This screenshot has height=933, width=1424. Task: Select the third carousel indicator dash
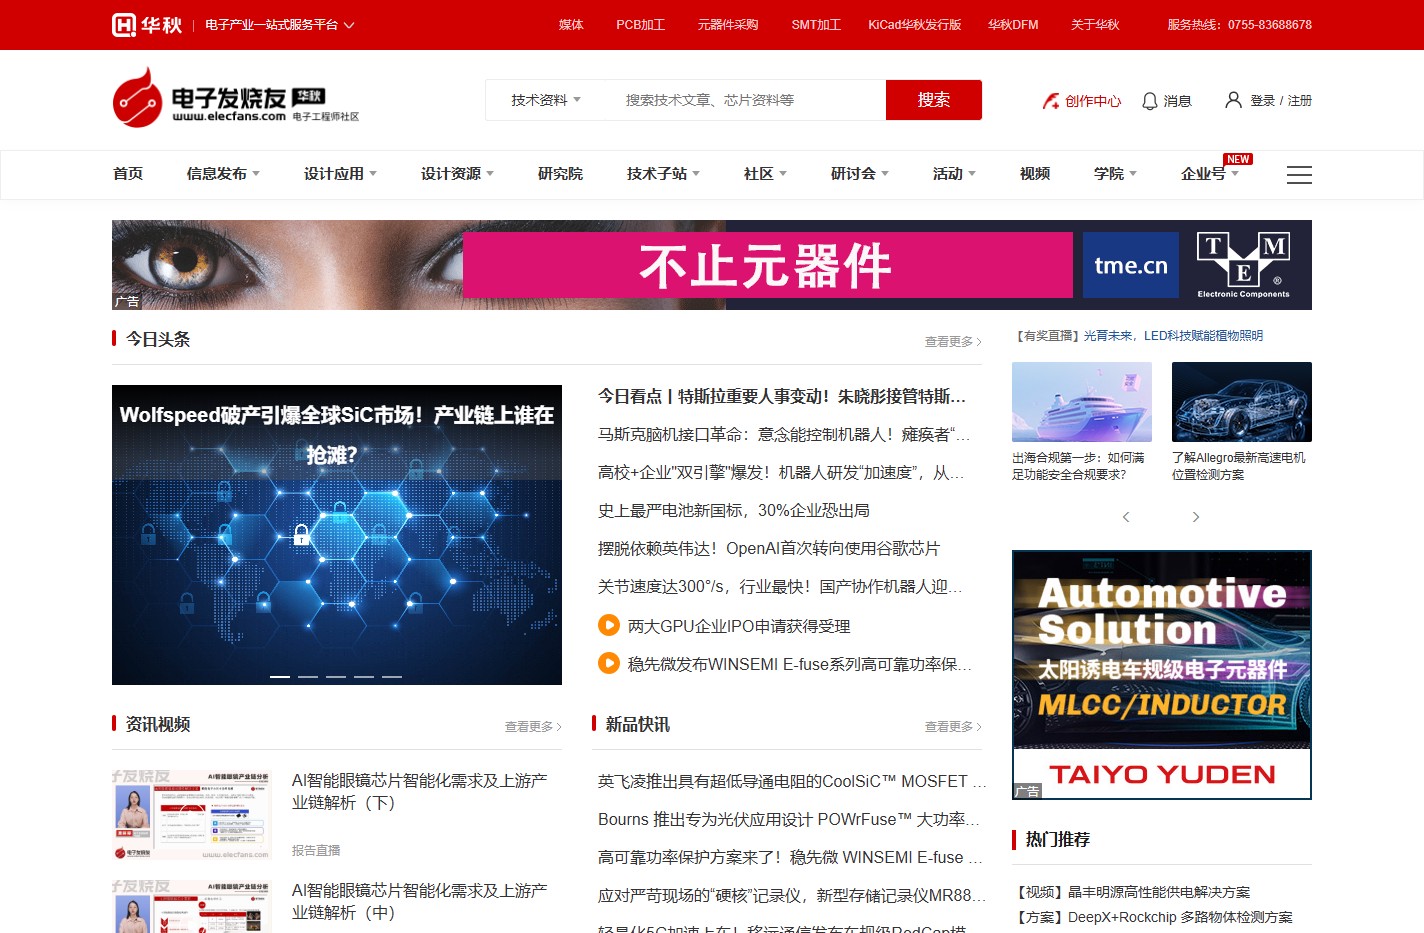(x=336, y=677)
